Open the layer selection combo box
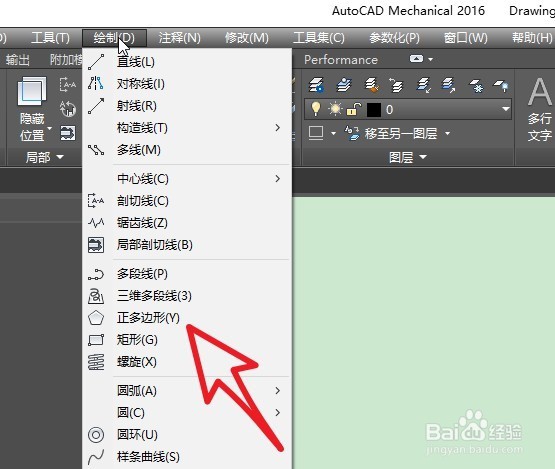Viewport: 555px width, 469px height. point(408,109)
